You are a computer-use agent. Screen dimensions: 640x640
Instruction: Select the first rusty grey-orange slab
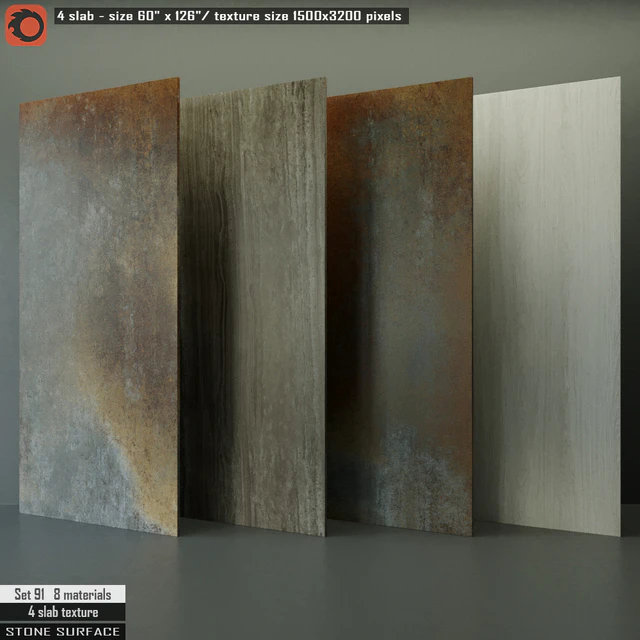pyautogui.click(x=99, y=306)
